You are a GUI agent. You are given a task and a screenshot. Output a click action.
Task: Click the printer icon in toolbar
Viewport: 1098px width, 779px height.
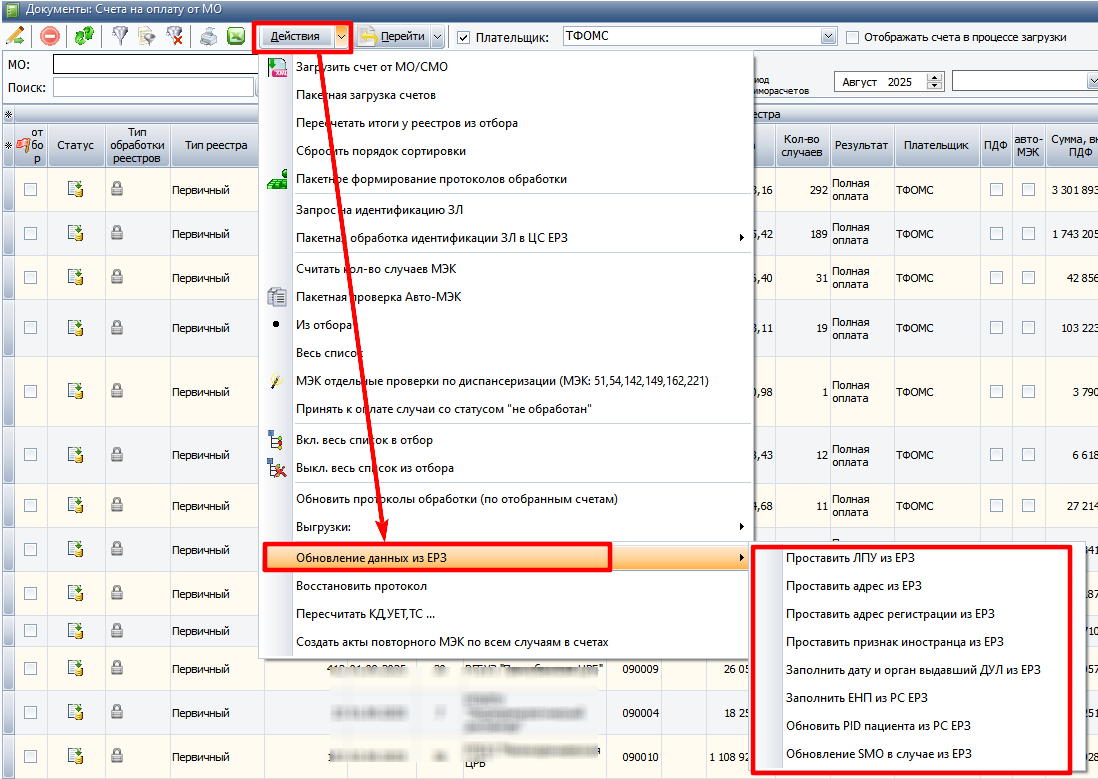pyautogui.click(x=208, y=36)
